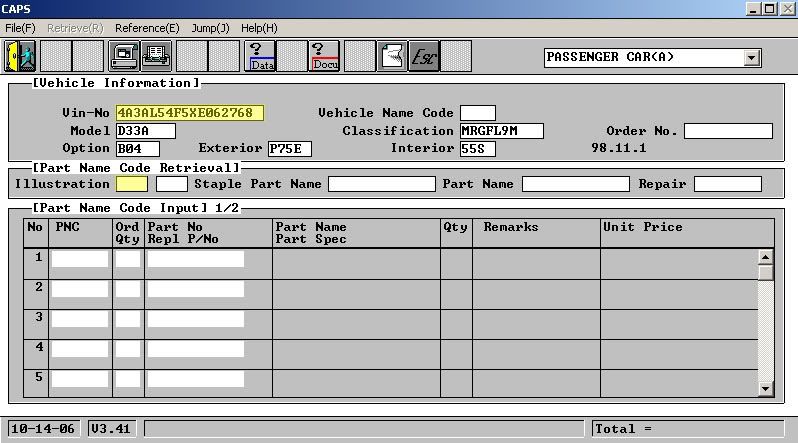798x443 pixels.
Task: Select the PNC cell in row 1
Action: click(x=80, y=259)
